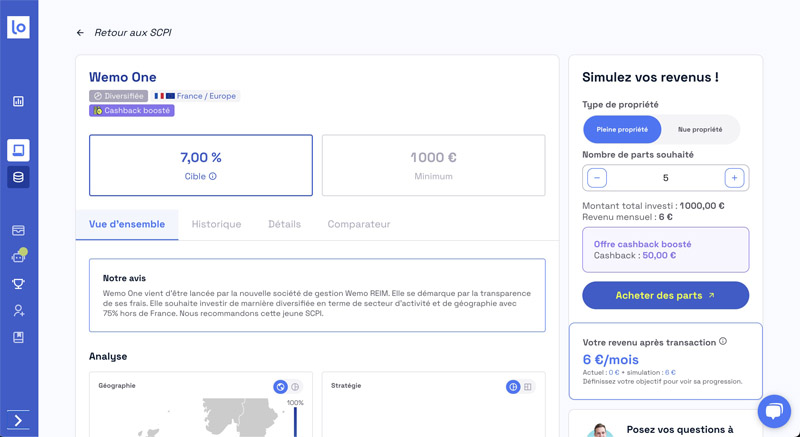Open the trophy icon in sidebar
The width and height of the screenshot is (800, 437).
(x=18, y=284)
